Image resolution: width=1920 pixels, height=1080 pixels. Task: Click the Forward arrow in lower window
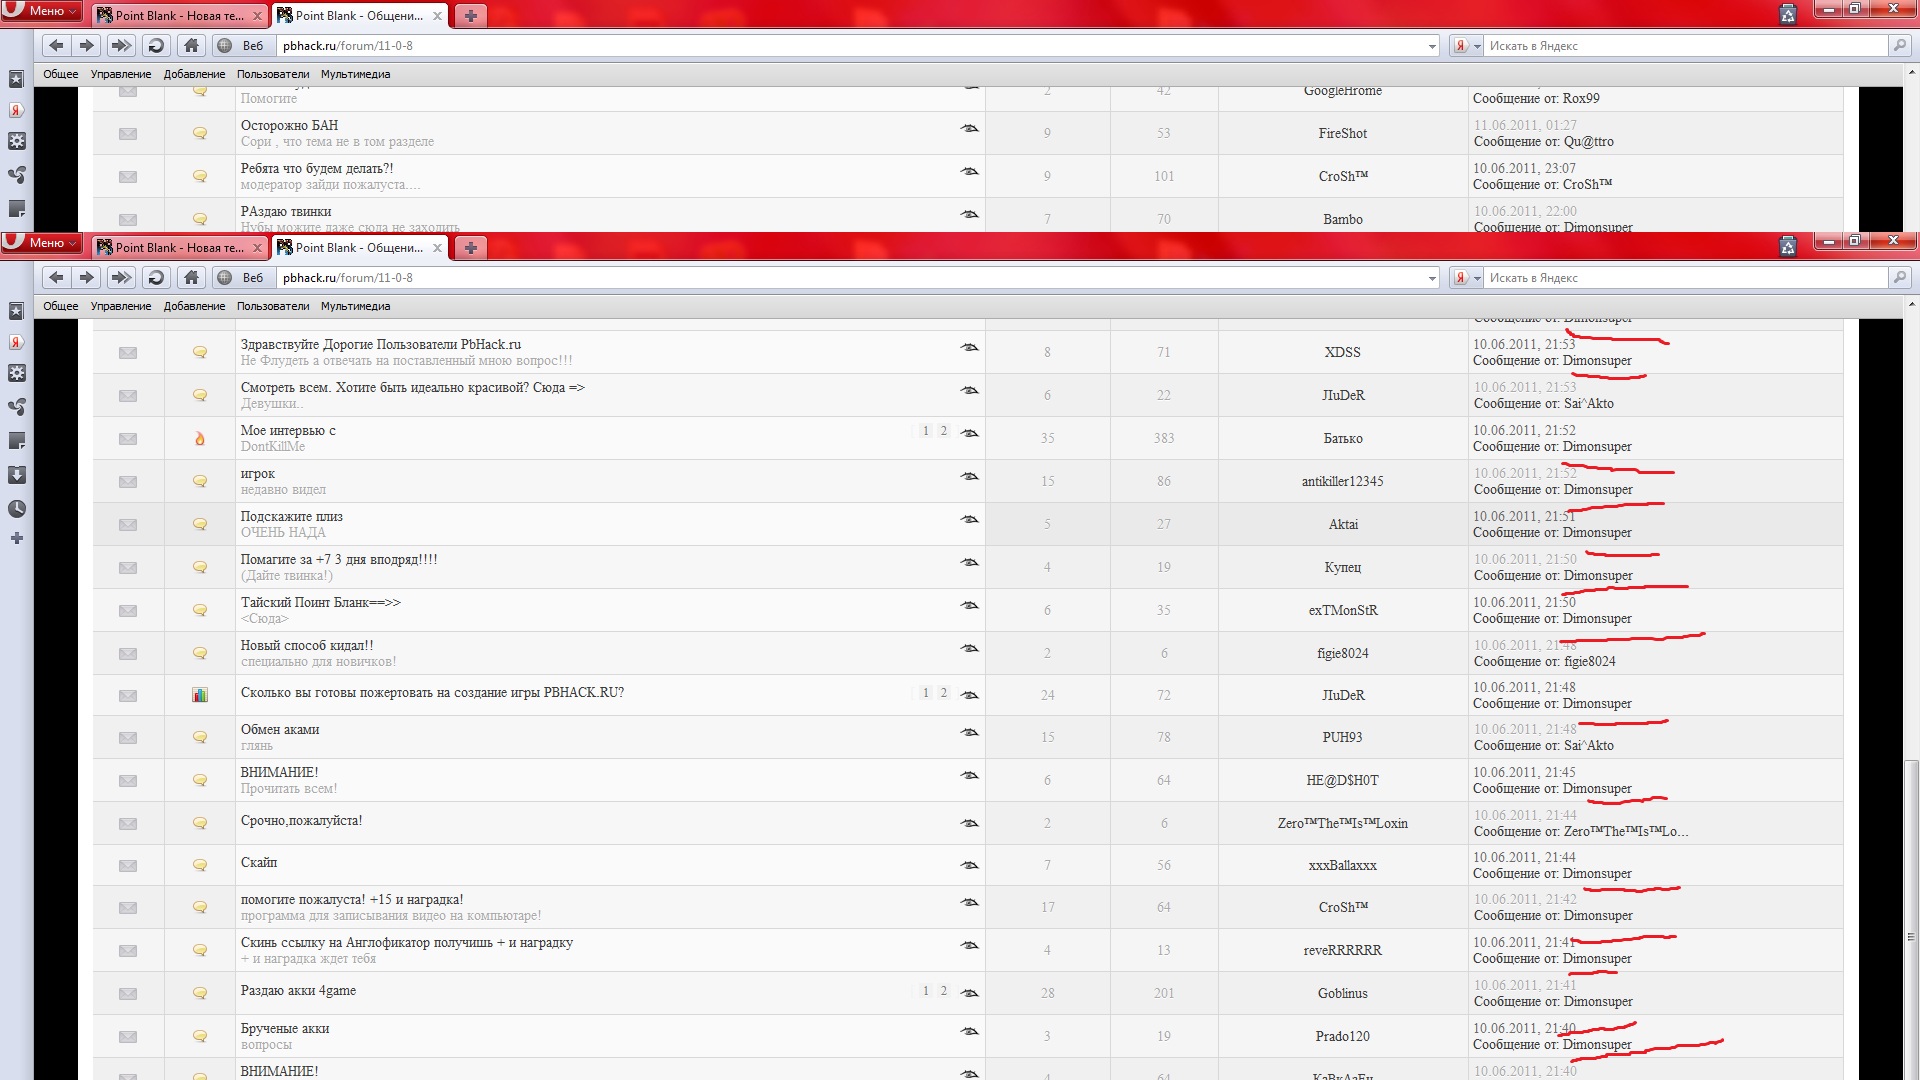87,277
